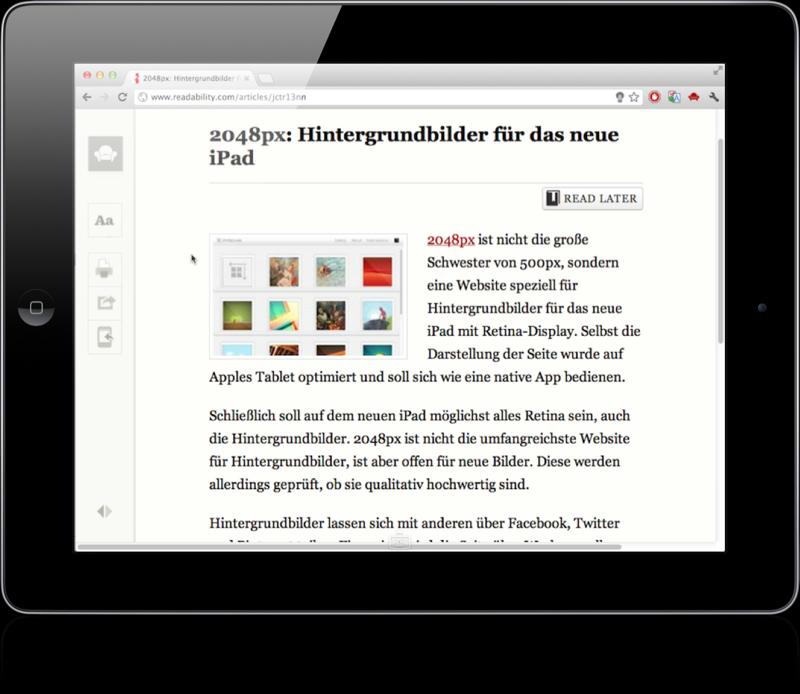Focus the readability.com address bar
Screen dimensions: 800x694
[x=375, y=97]
